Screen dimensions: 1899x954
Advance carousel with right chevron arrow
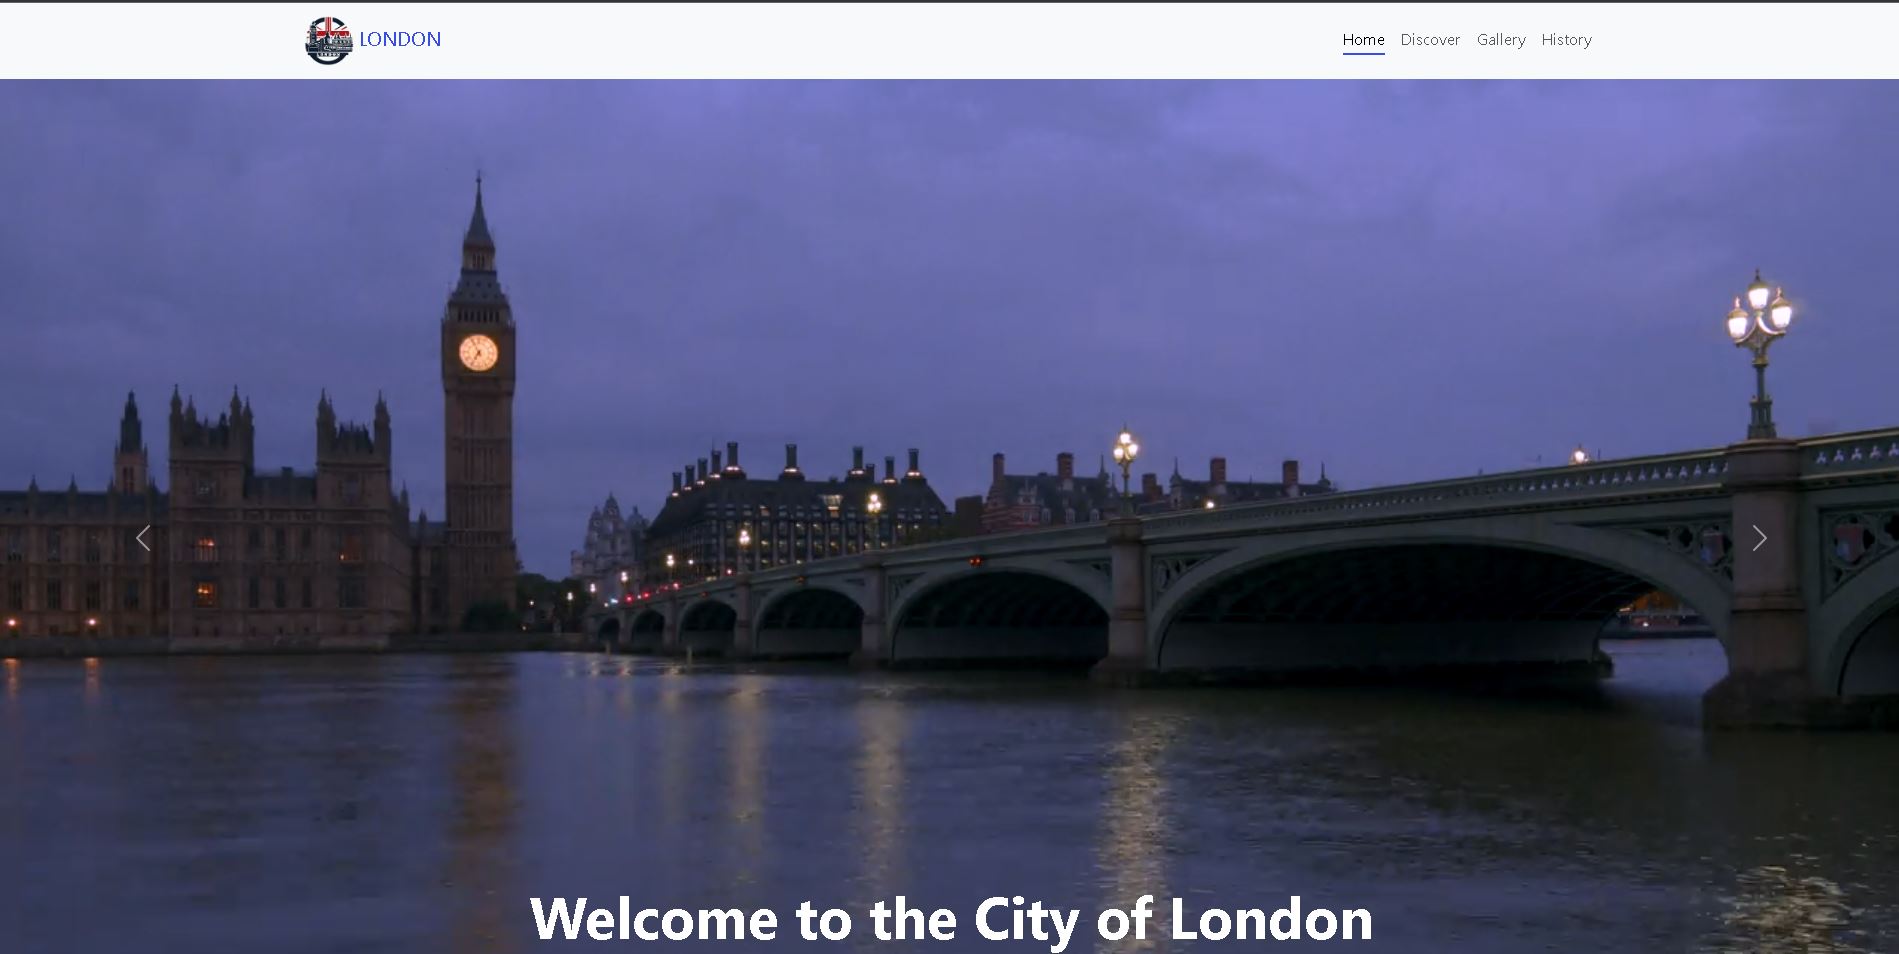click(x=1759, y=538)
